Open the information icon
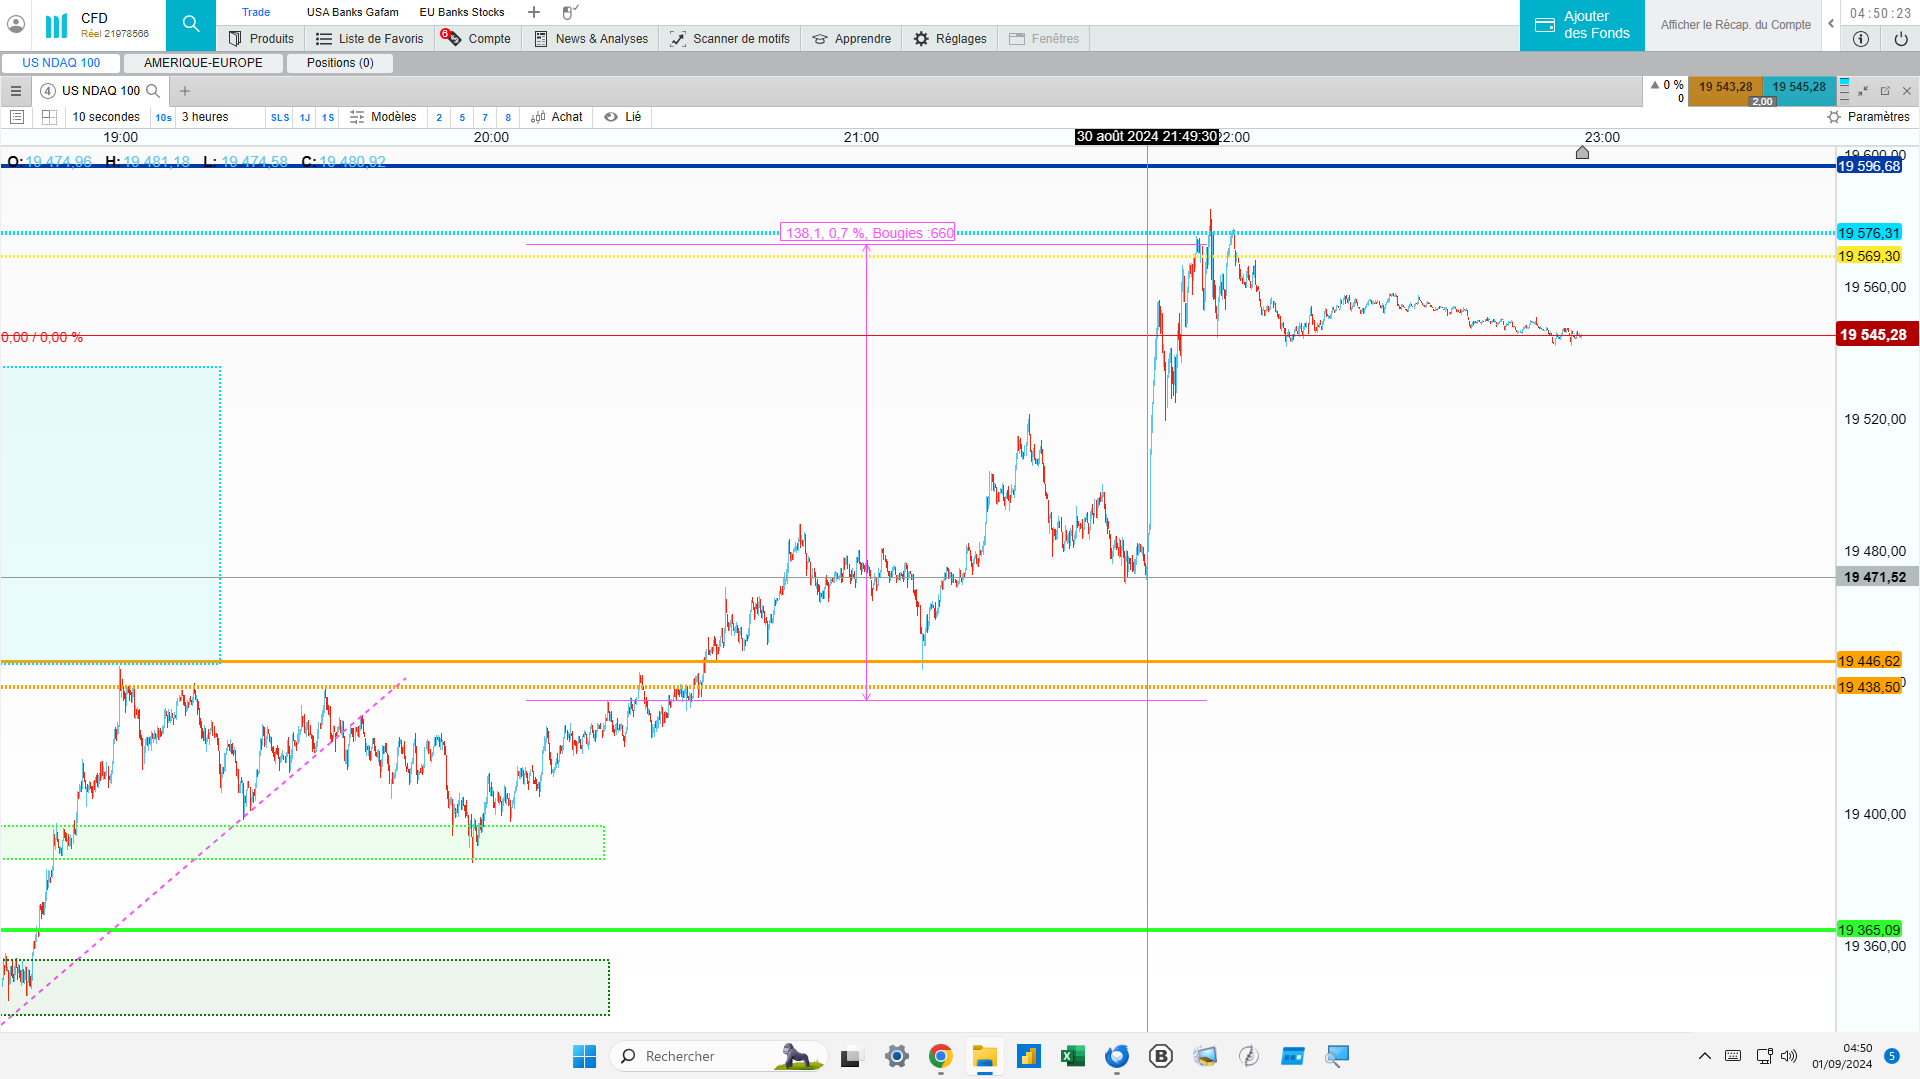The height and width of the screenshot is (1079, 1920). pos(1861,39)
